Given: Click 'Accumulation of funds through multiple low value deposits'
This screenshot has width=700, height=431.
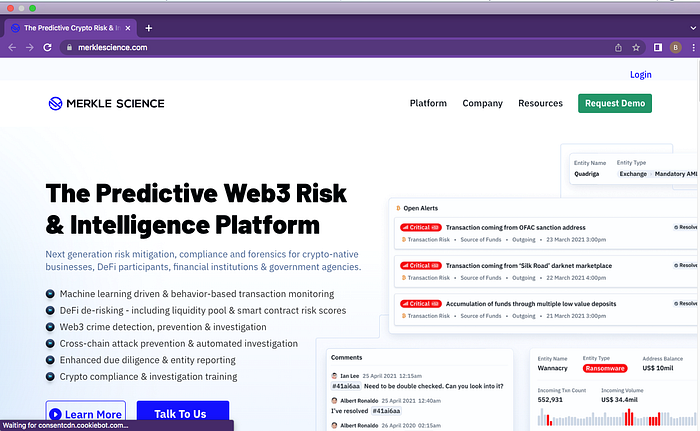Looking at the screenshot, I should tap(531, 304).
